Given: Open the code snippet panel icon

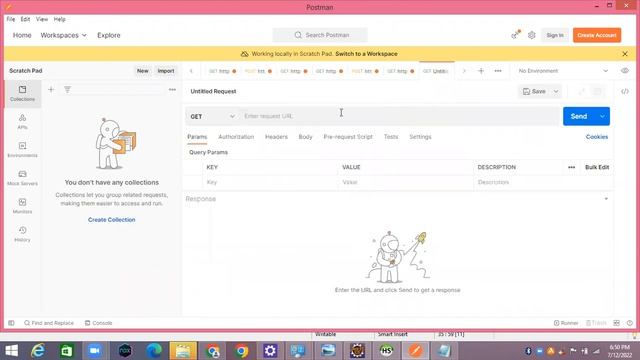Looking at the screenshot, I should pyautogui.click(x=625, y=91).
